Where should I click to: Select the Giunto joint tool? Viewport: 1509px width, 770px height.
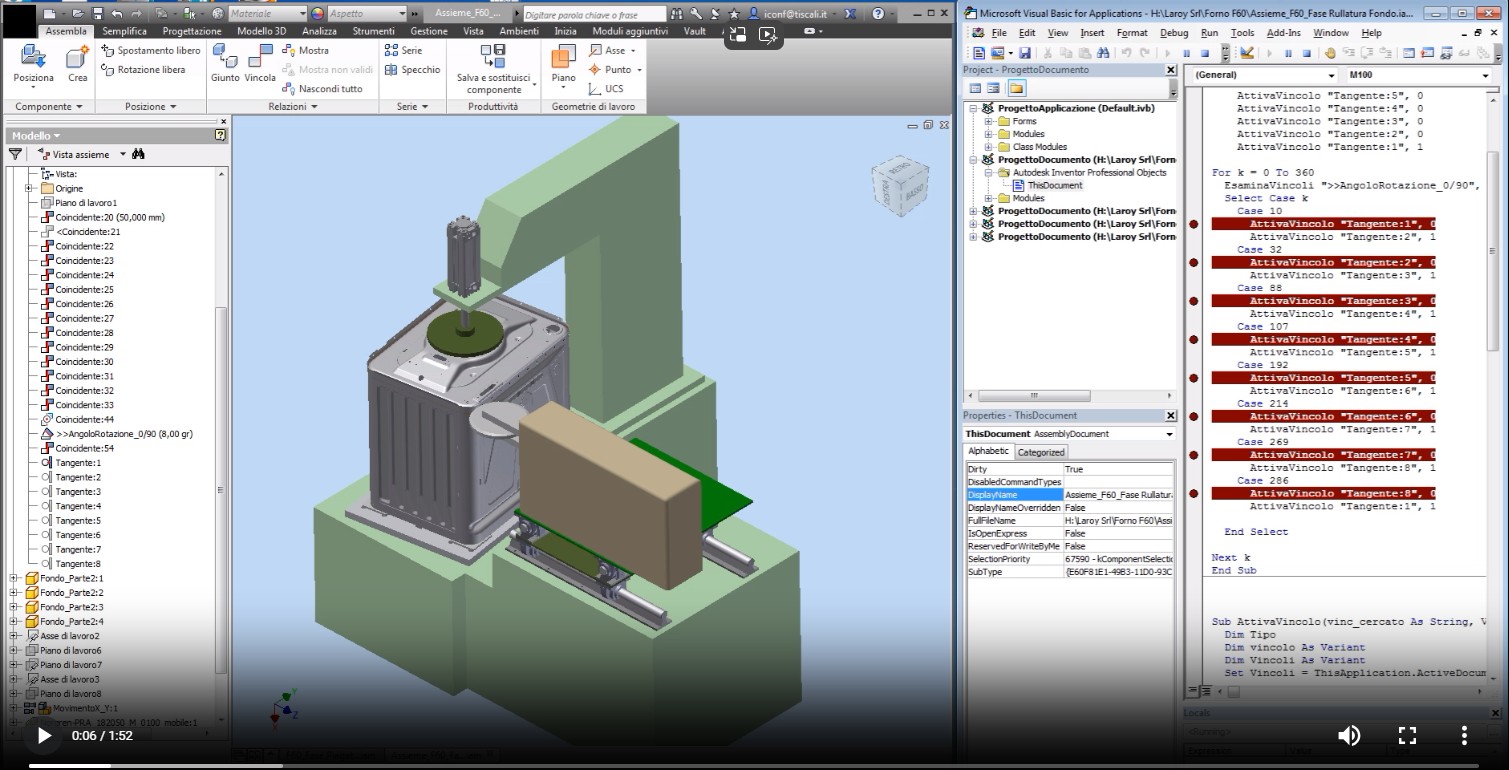(225, 64)
